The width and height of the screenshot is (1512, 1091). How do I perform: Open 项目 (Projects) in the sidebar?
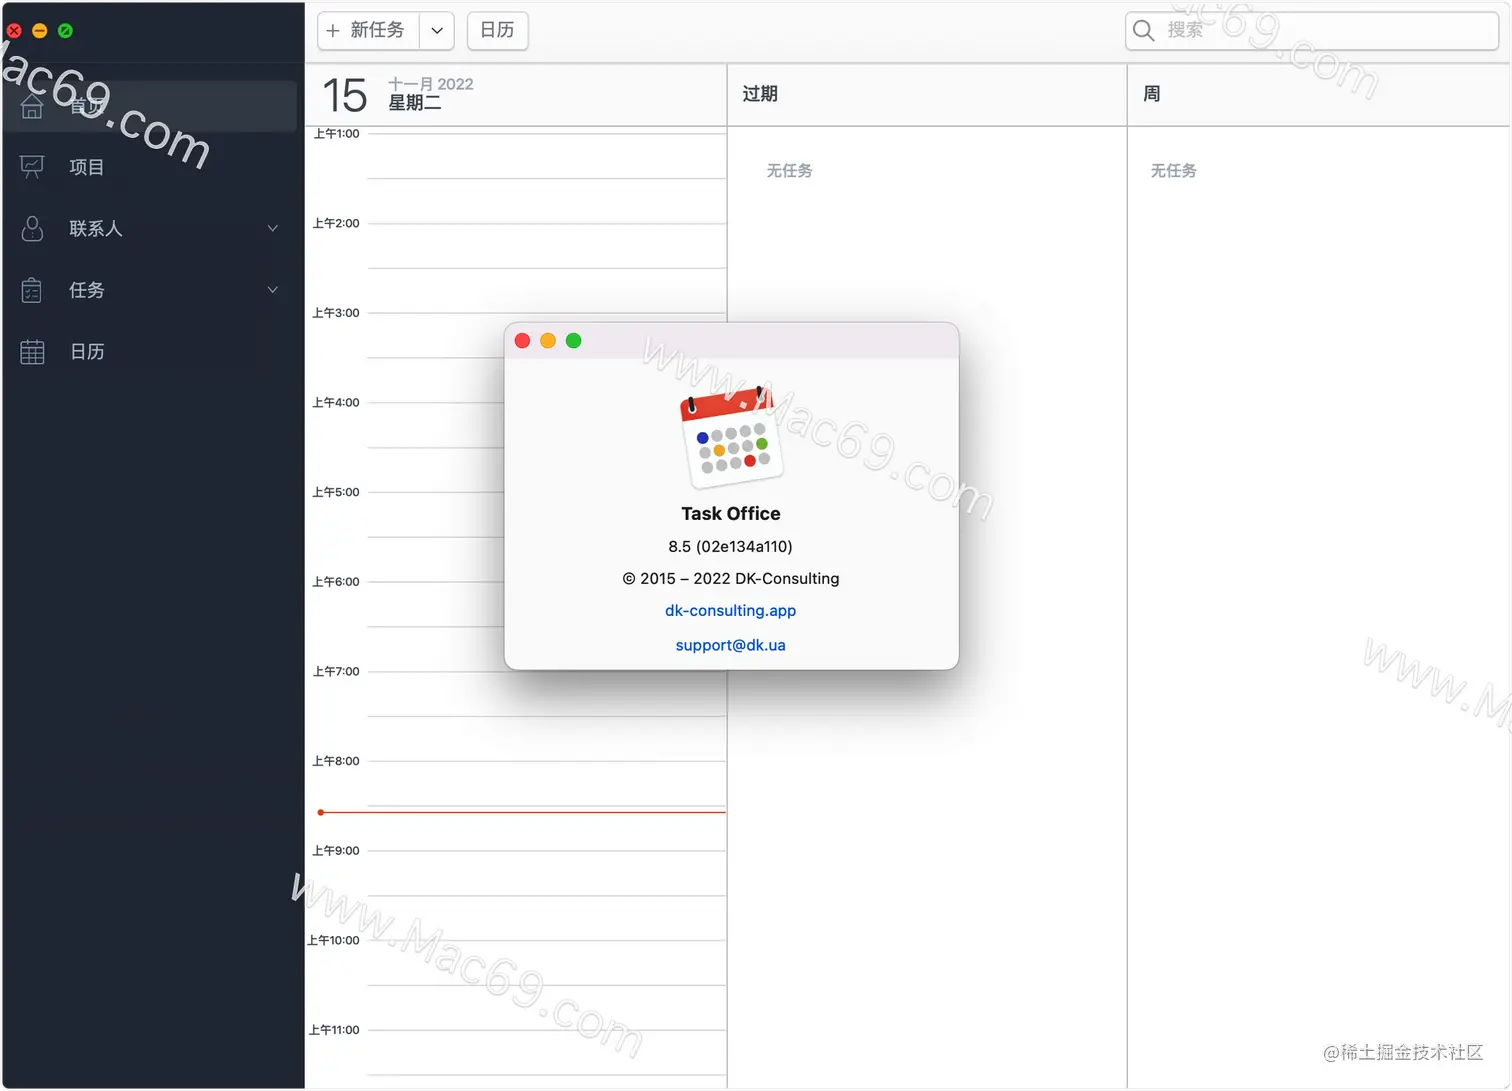click(x=151, y=167)
